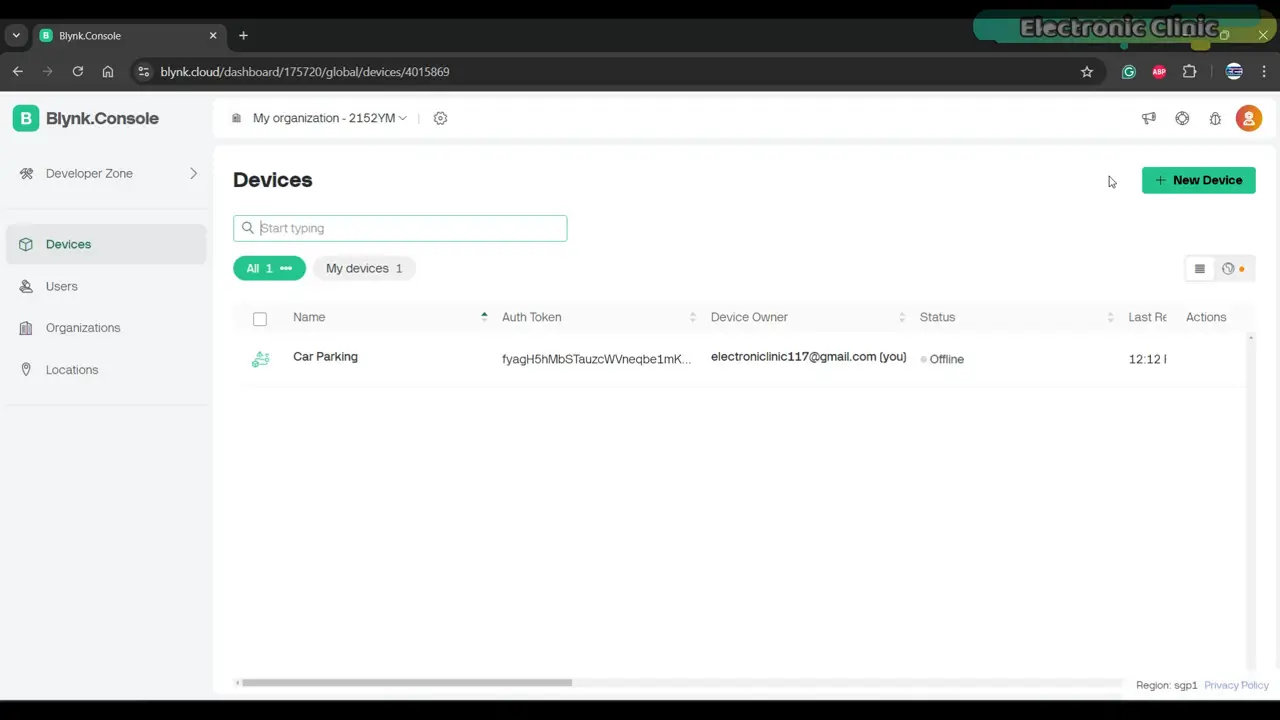This screenshot has width=1280, height=720.
Task: Click the Offline status cell
Action: coord(942,359)
